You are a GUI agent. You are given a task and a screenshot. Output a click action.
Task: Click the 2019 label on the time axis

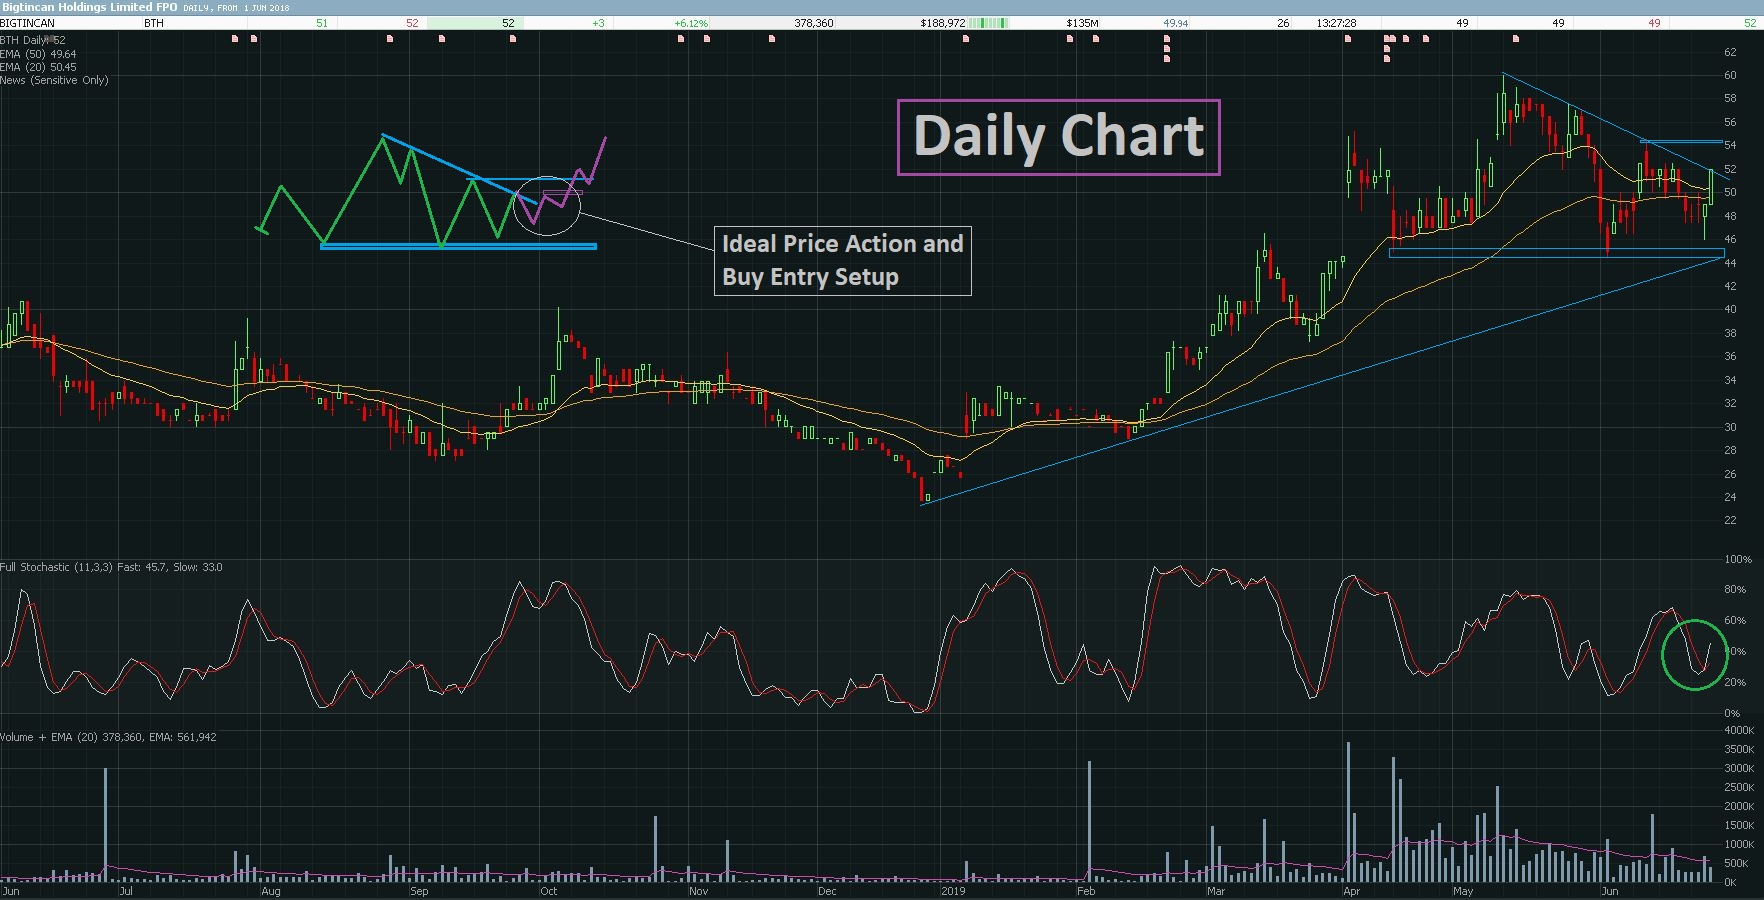click(x=953, y=890)
